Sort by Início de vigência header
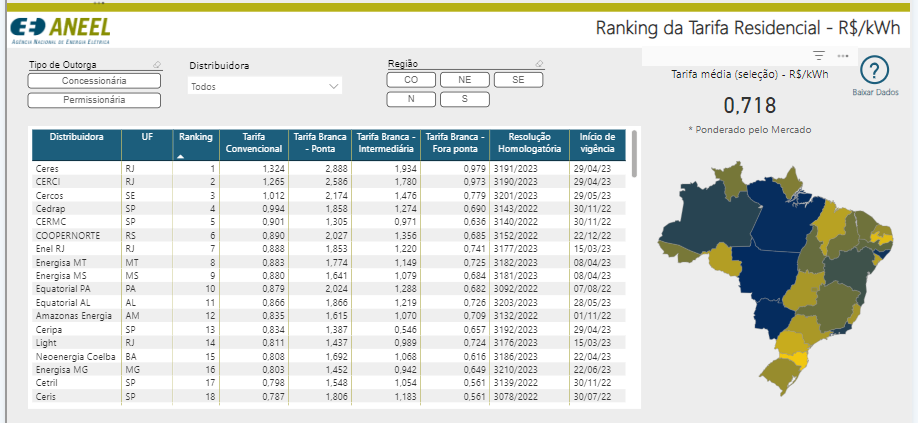 (597, 143)
